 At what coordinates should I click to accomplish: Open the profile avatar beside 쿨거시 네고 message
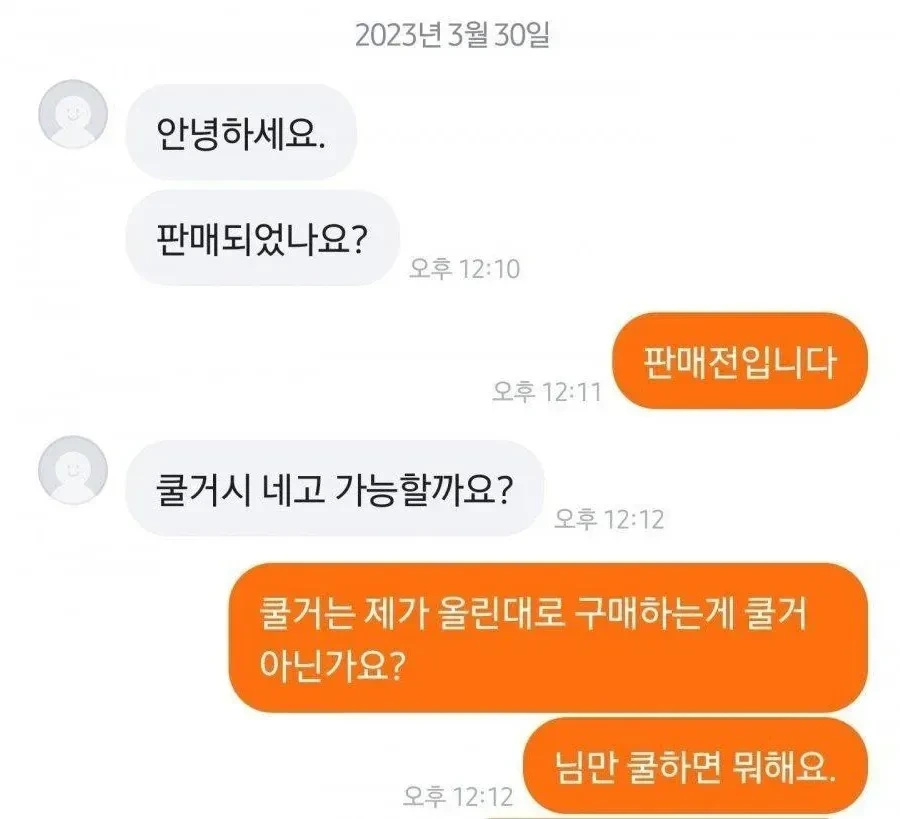(x=73, y=469)
